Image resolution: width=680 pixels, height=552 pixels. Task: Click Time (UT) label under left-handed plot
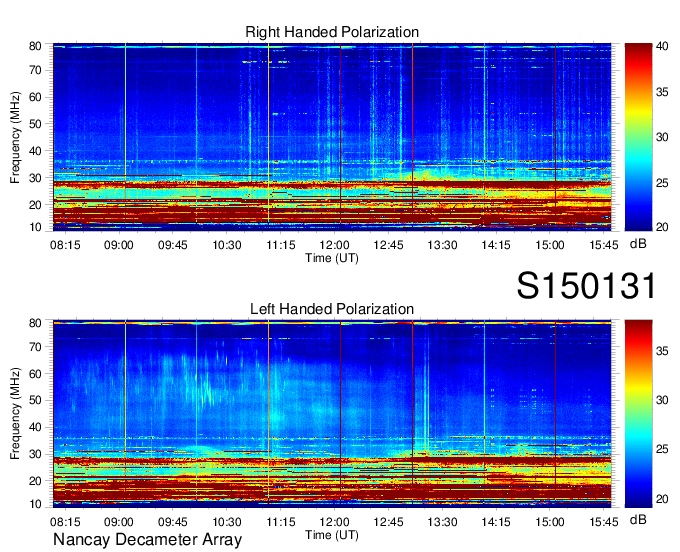pyautogui.click(x=332, y=535)
